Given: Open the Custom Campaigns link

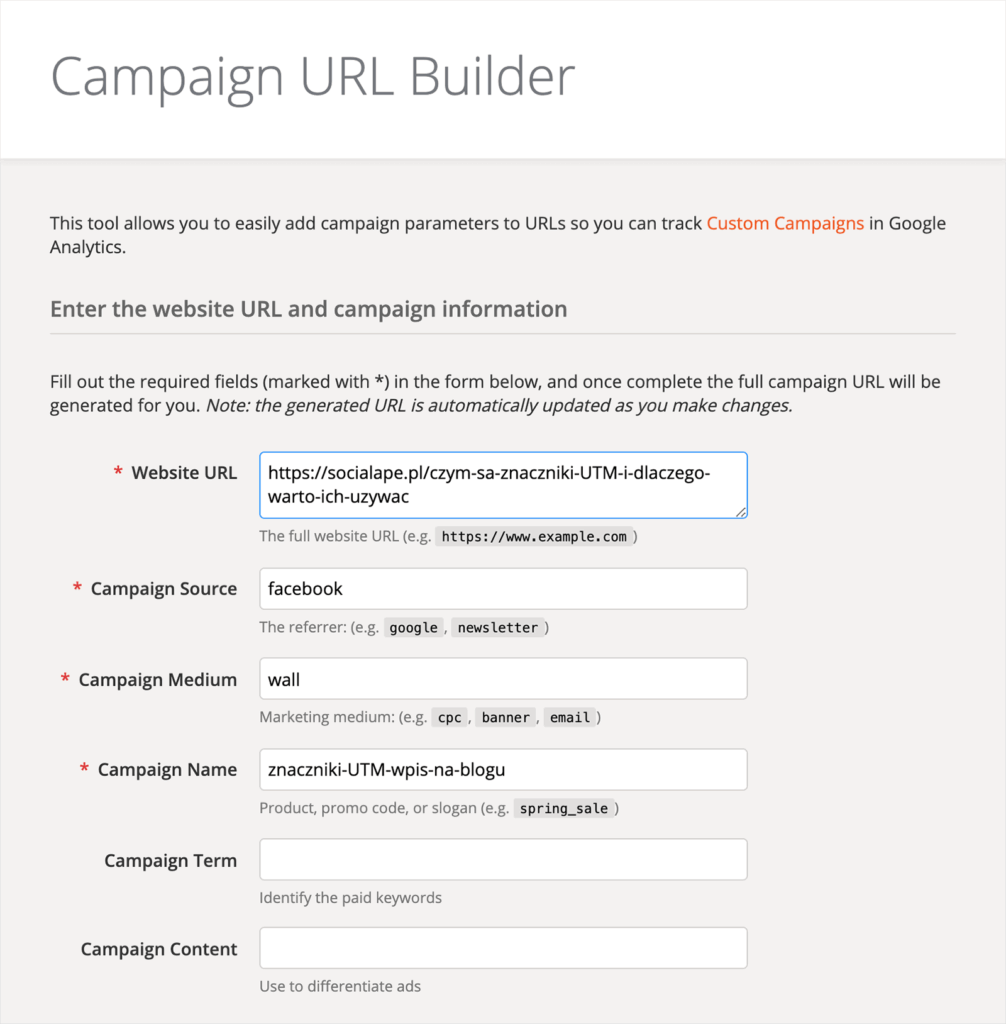Looking at the screenshot, I should (x=785, y=223).
